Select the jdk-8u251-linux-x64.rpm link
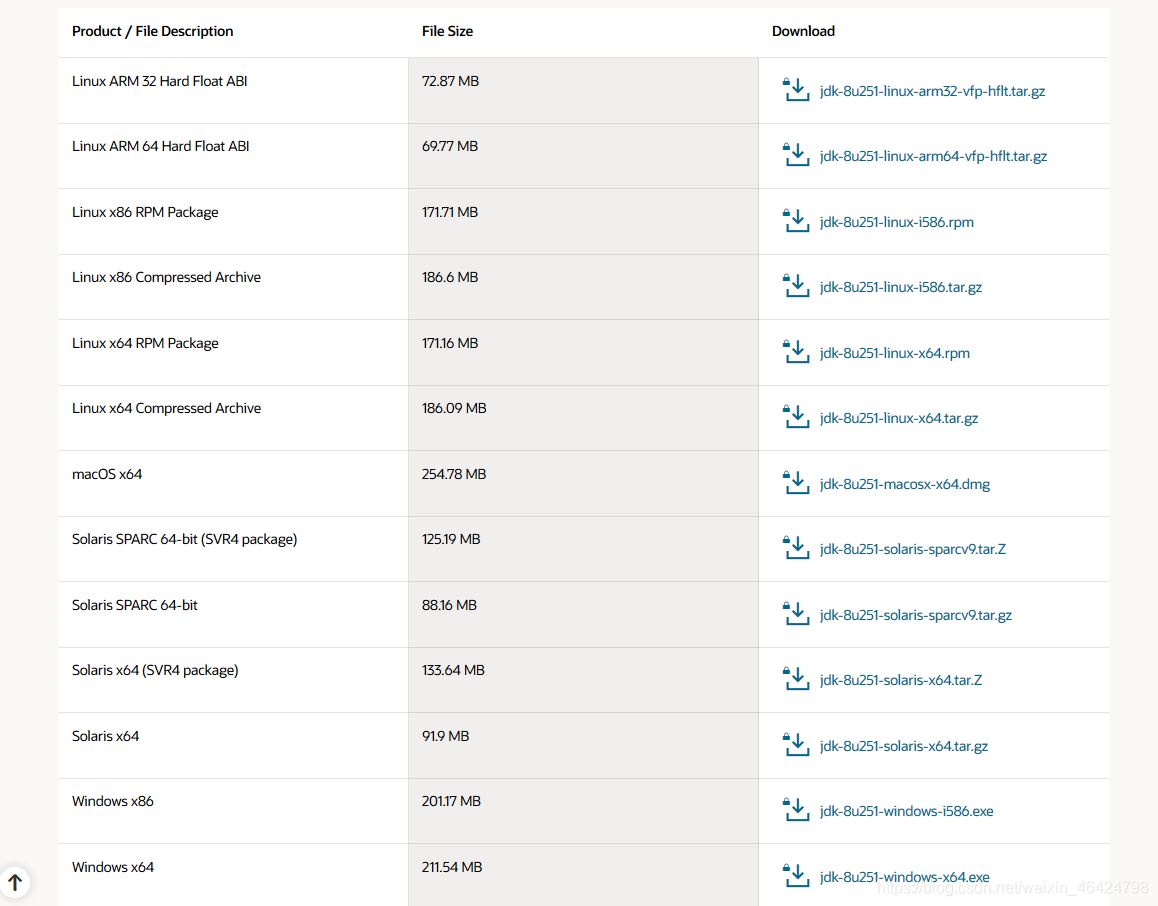The image size is (1158, 906). (894, 354)
